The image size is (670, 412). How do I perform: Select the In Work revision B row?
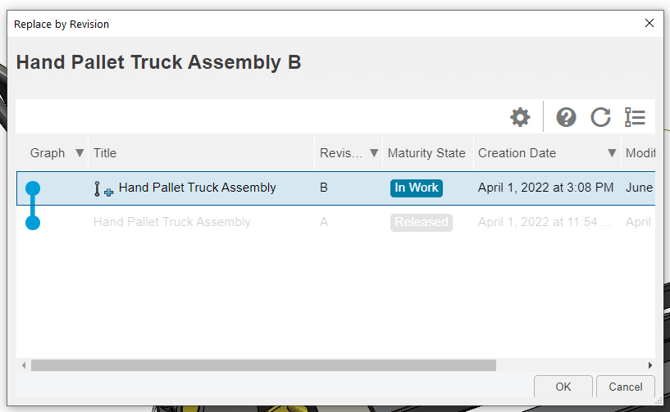click(x=335, y=188)
